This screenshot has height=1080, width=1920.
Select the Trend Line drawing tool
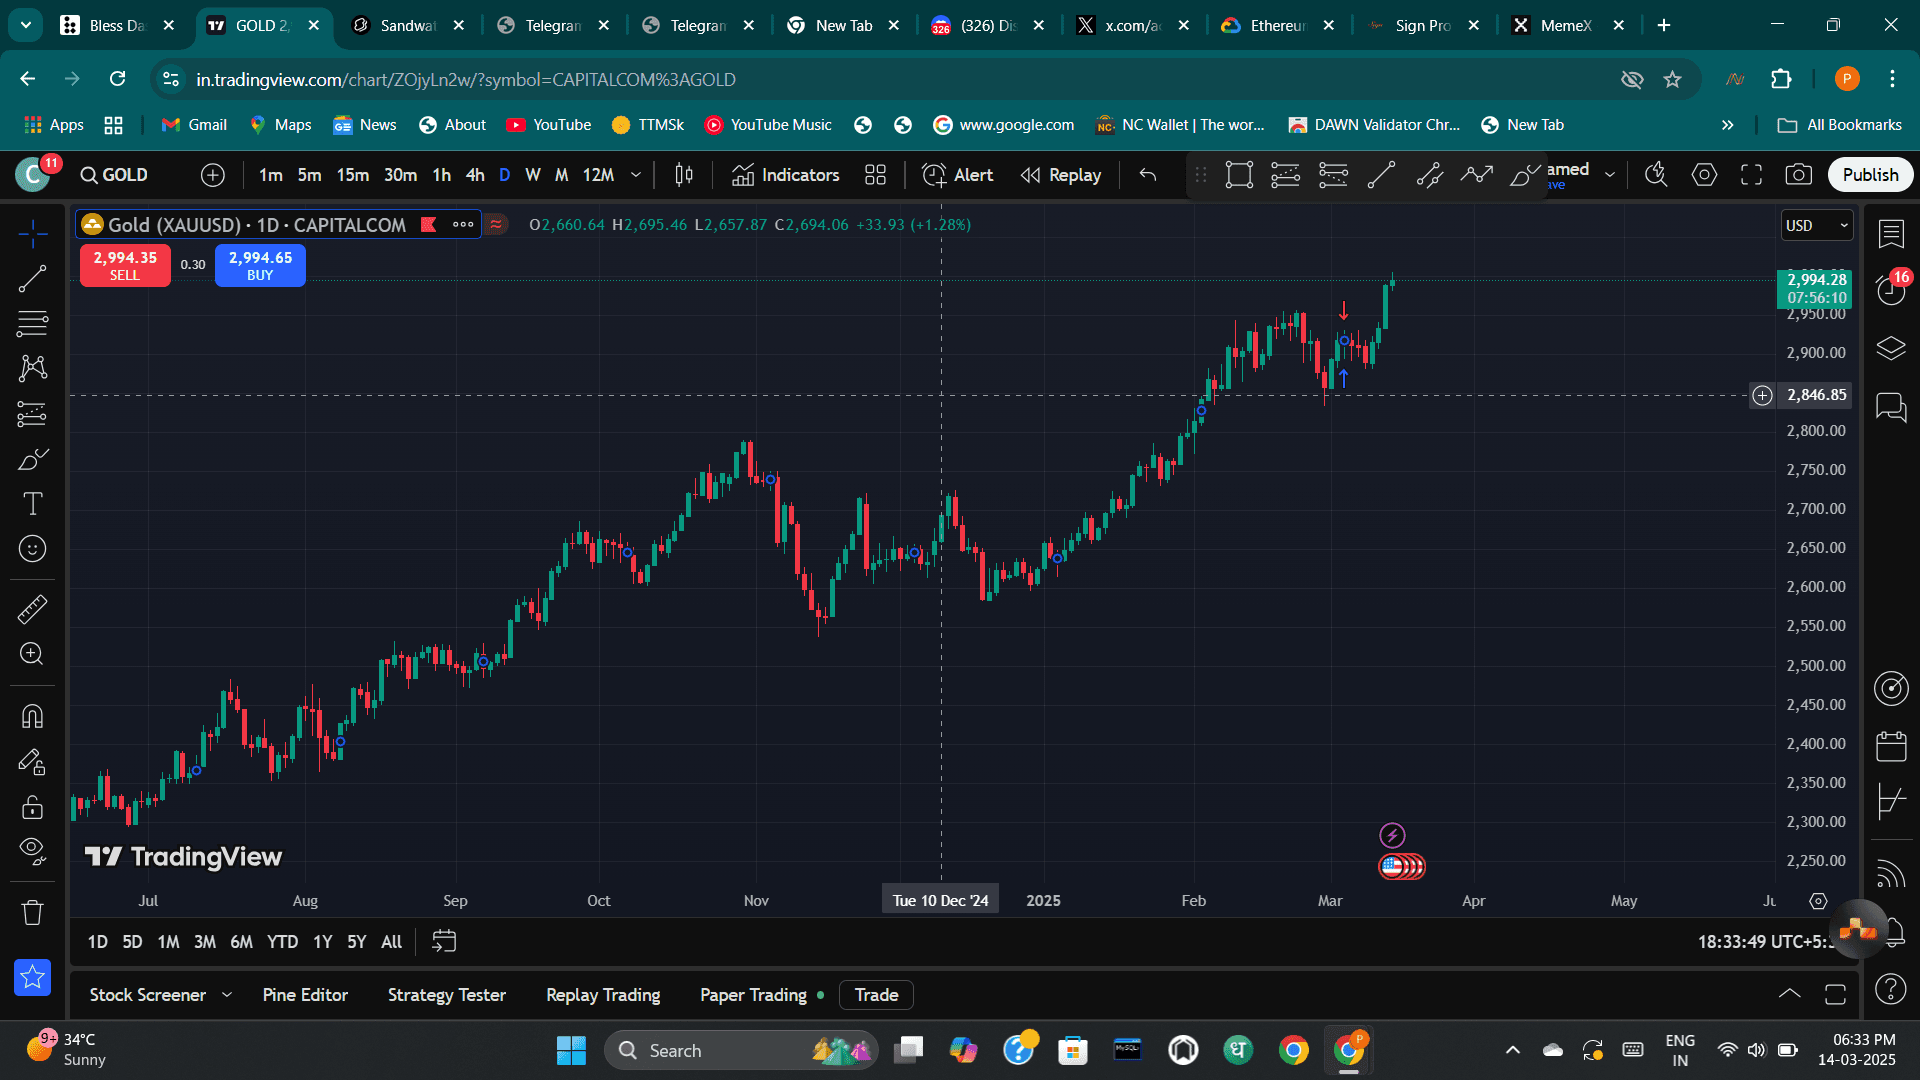[x=32, y=278]
